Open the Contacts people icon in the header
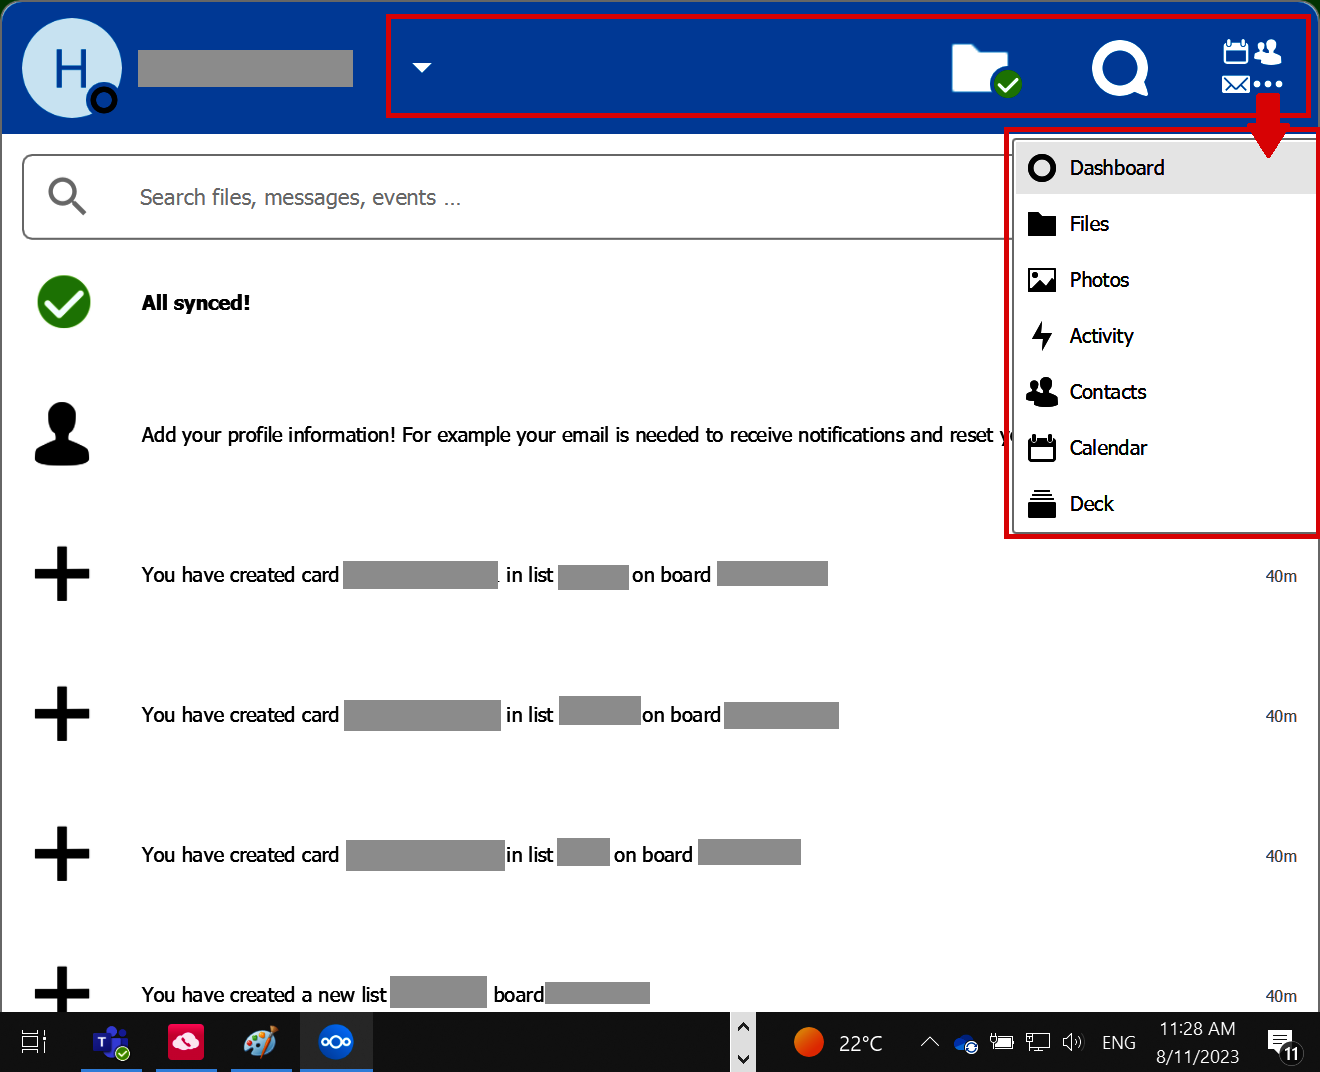Image resolution: width=1320 pixels, height=1072 pixels. pos(1268,50)
